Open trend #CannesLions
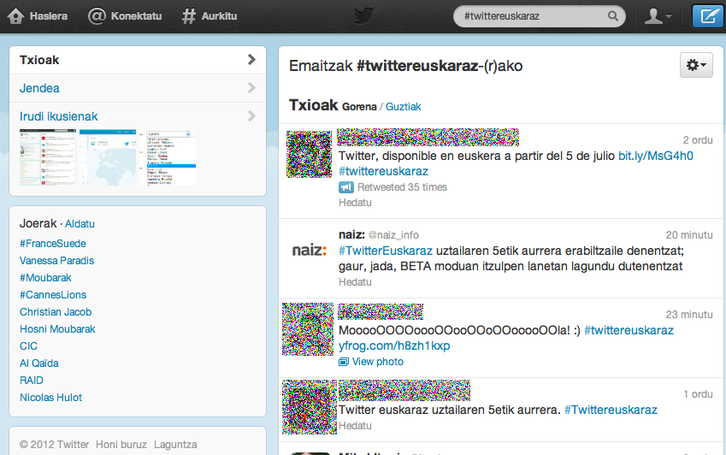This screenshot has height=455, width=726. pyautogui.click(x=53, y=295)
